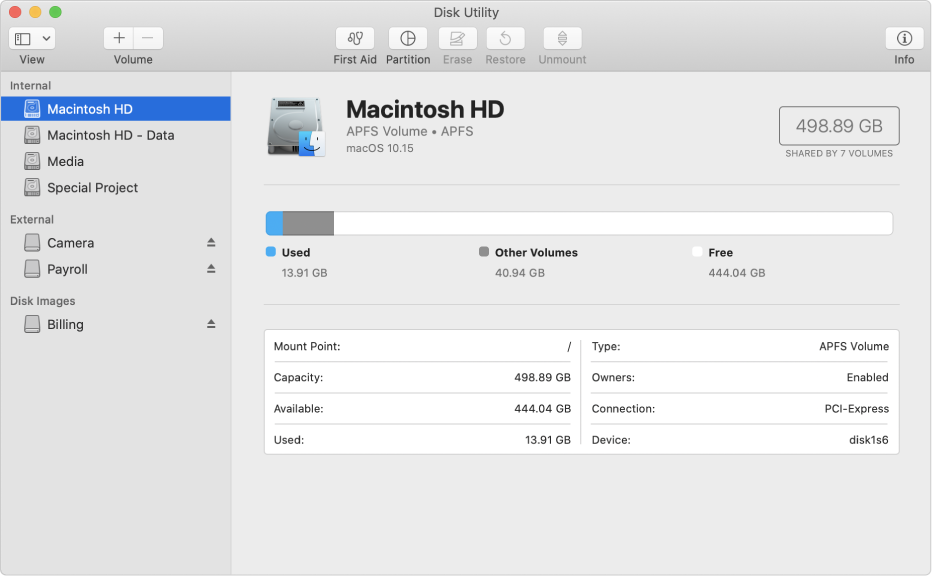This screenshot has height=577, width=934.
Task: Select the Media volume in sidebar
Action: (65, 161)
